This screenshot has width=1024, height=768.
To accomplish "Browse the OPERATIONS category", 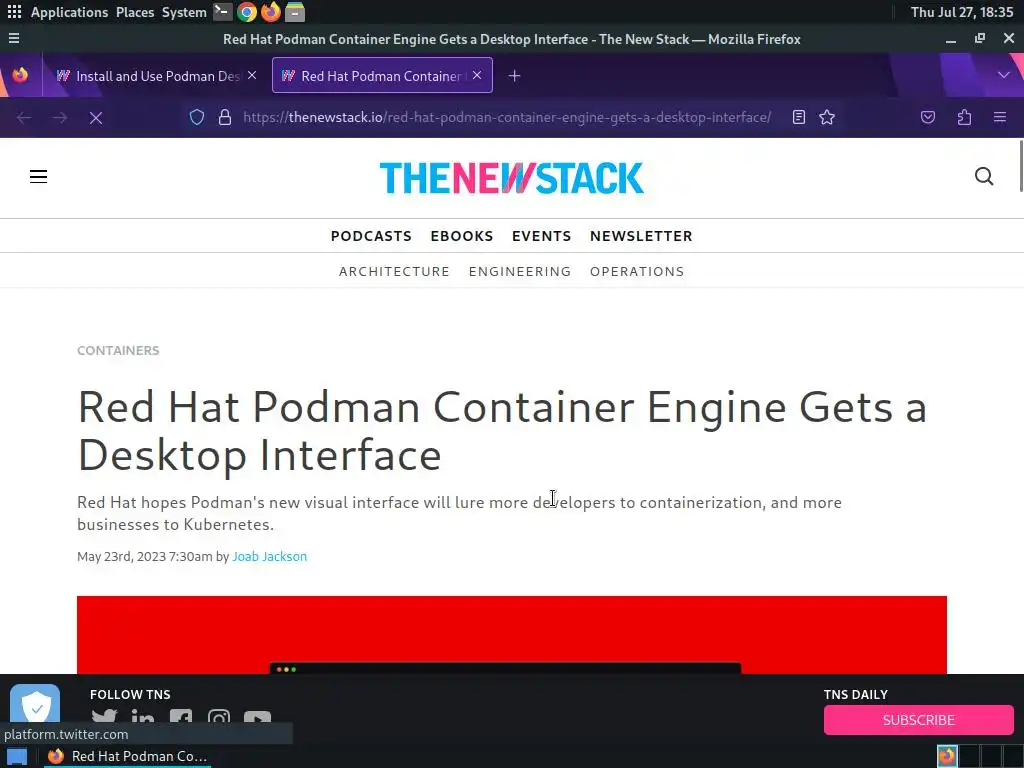I will pos(637,271).
